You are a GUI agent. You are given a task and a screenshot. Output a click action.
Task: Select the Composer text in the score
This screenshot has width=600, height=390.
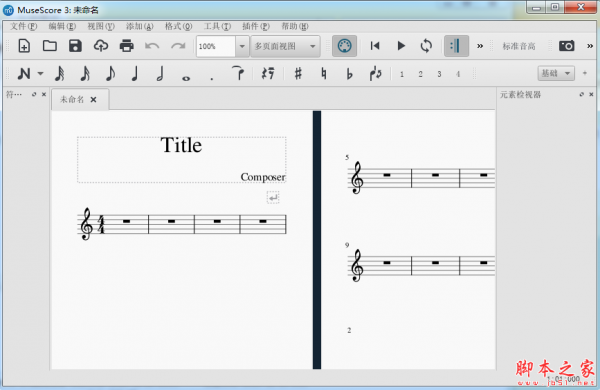pos(263,177)
